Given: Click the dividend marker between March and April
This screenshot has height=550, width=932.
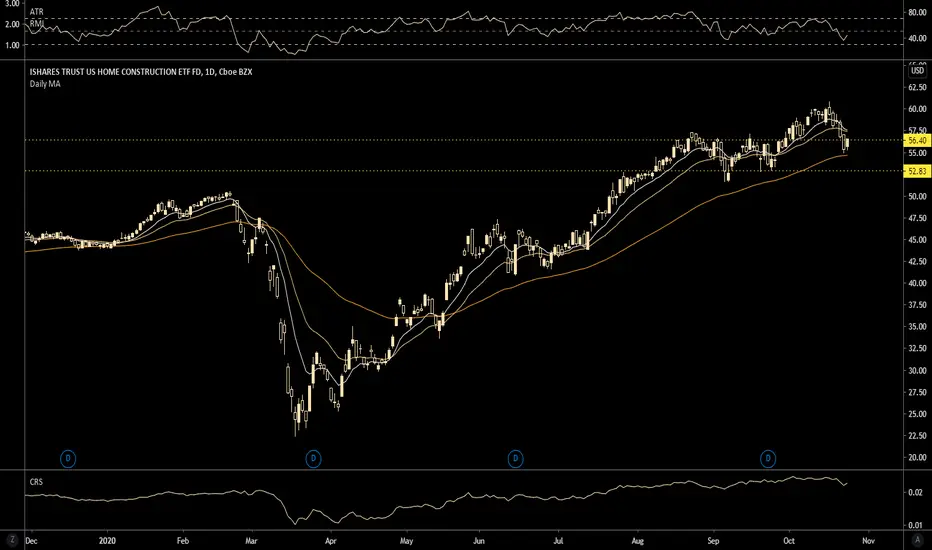Looking at the screenshot, I should (x=313, y=458).
